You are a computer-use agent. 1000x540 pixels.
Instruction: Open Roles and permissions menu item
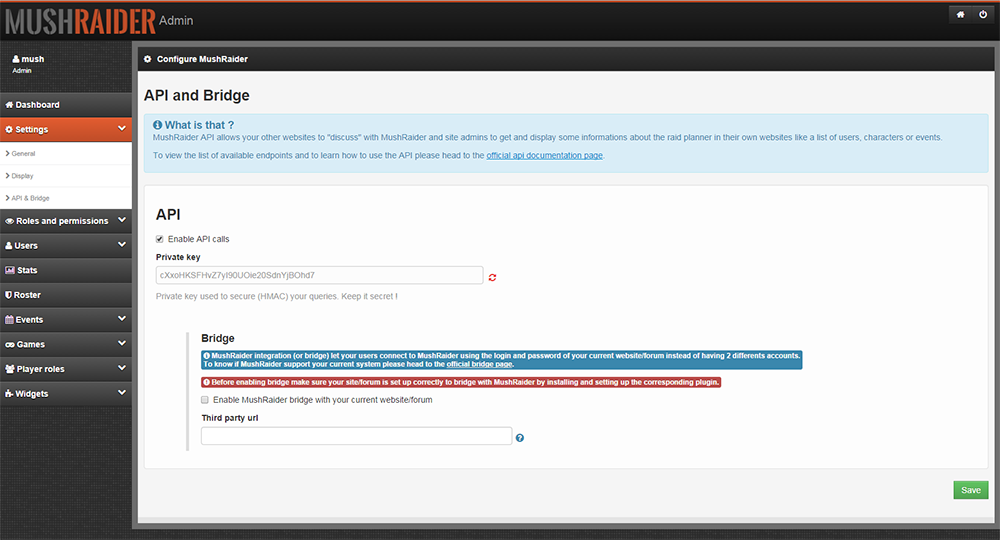tap(66, 221)
